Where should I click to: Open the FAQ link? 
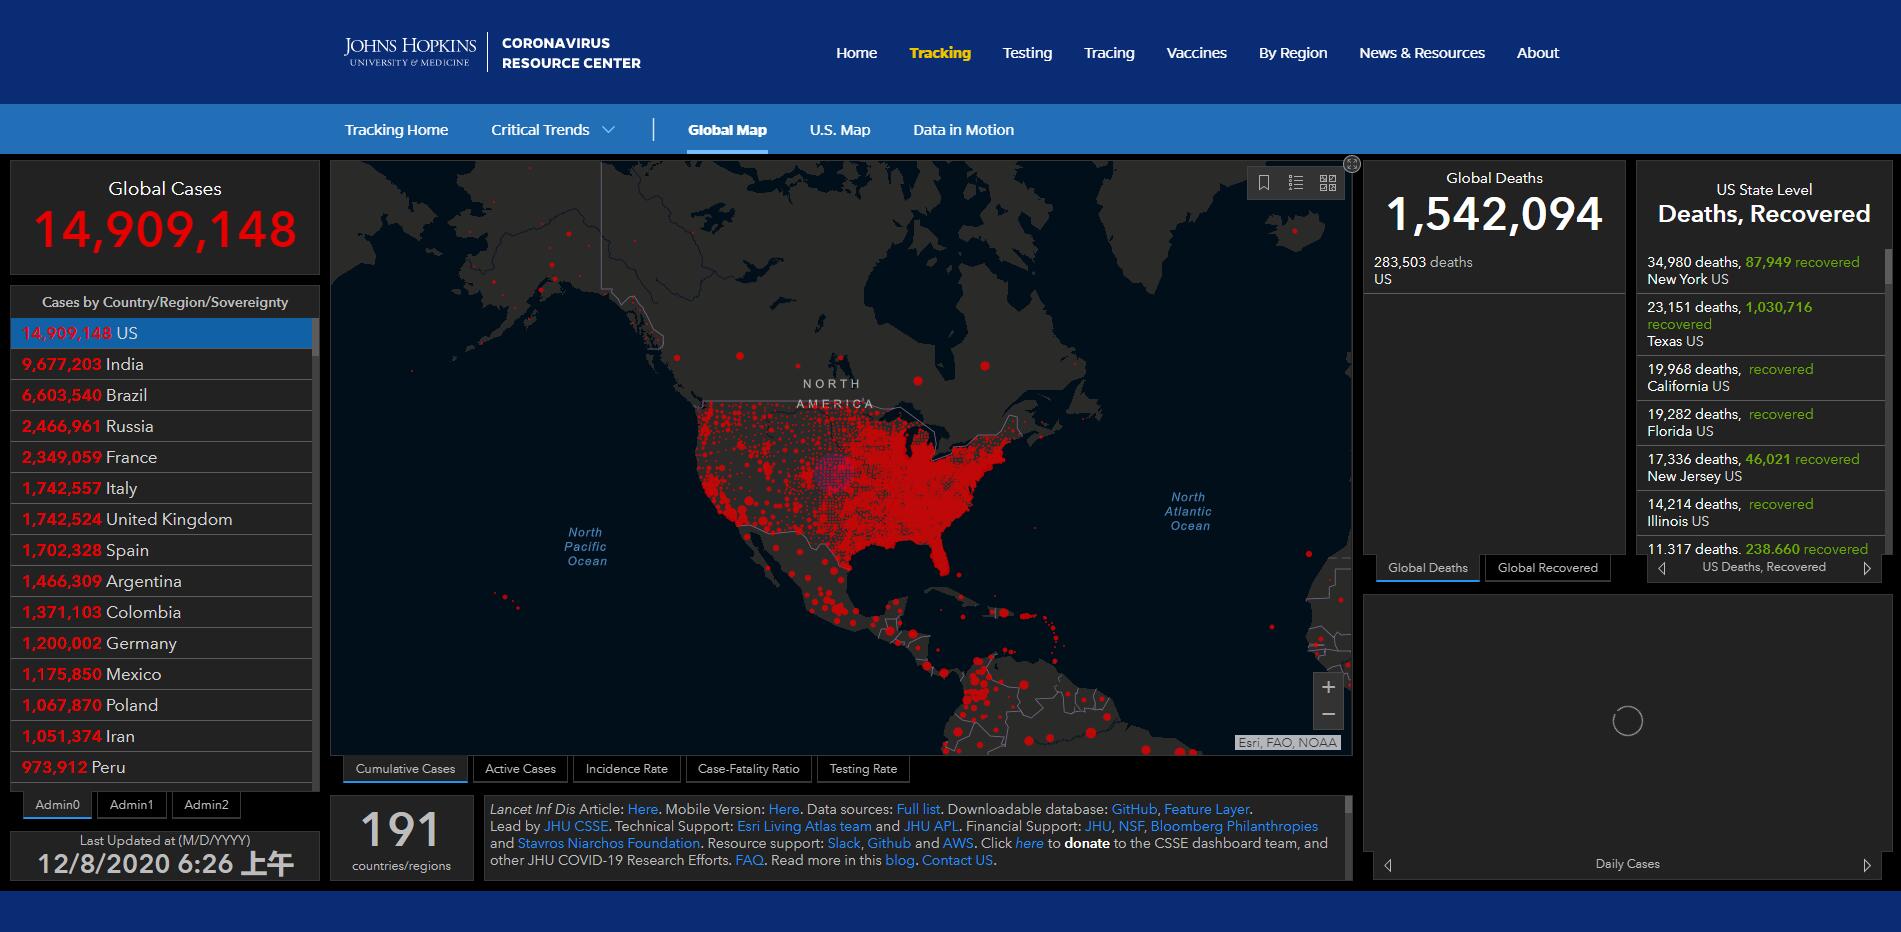click(749, 860)
